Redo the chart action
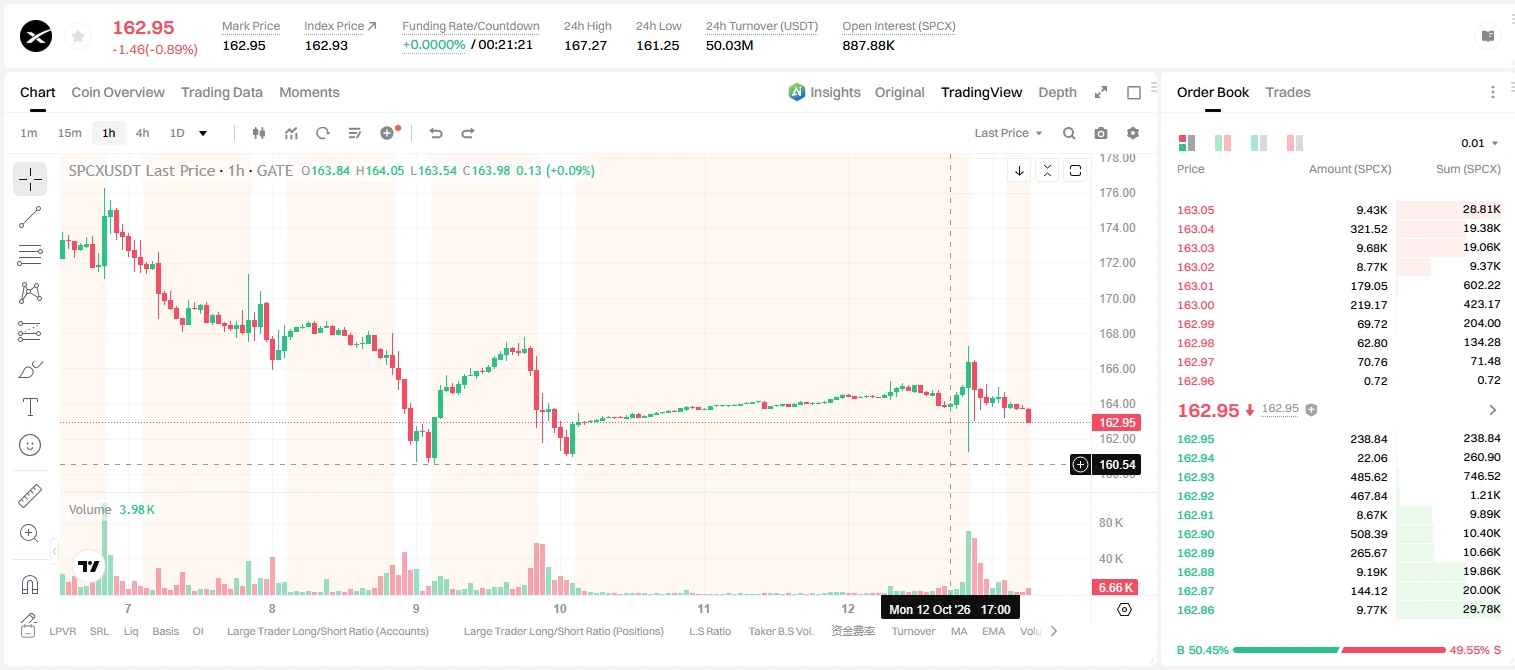Screen dimensions: 1515x670 [467, 133]
